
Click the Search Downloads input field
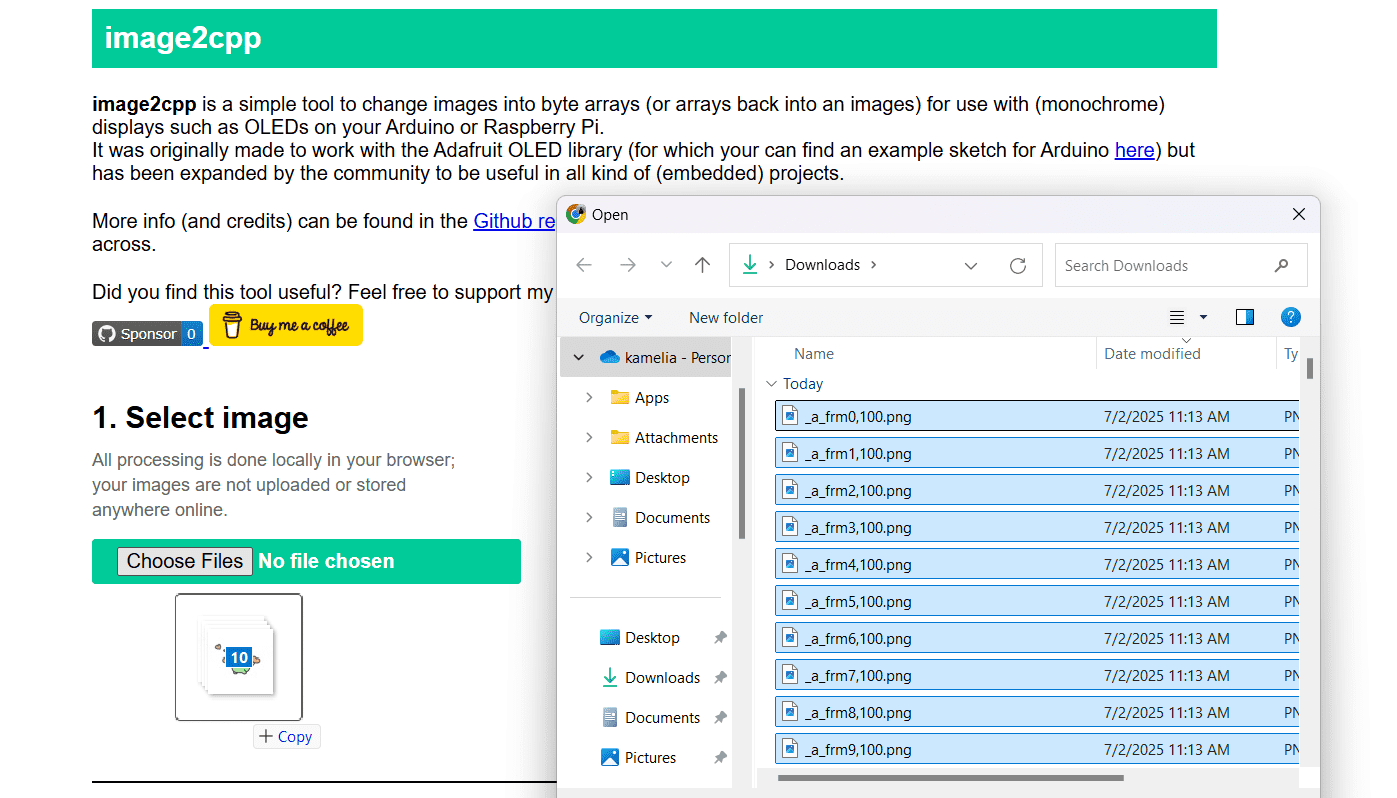pos(1165,265)
